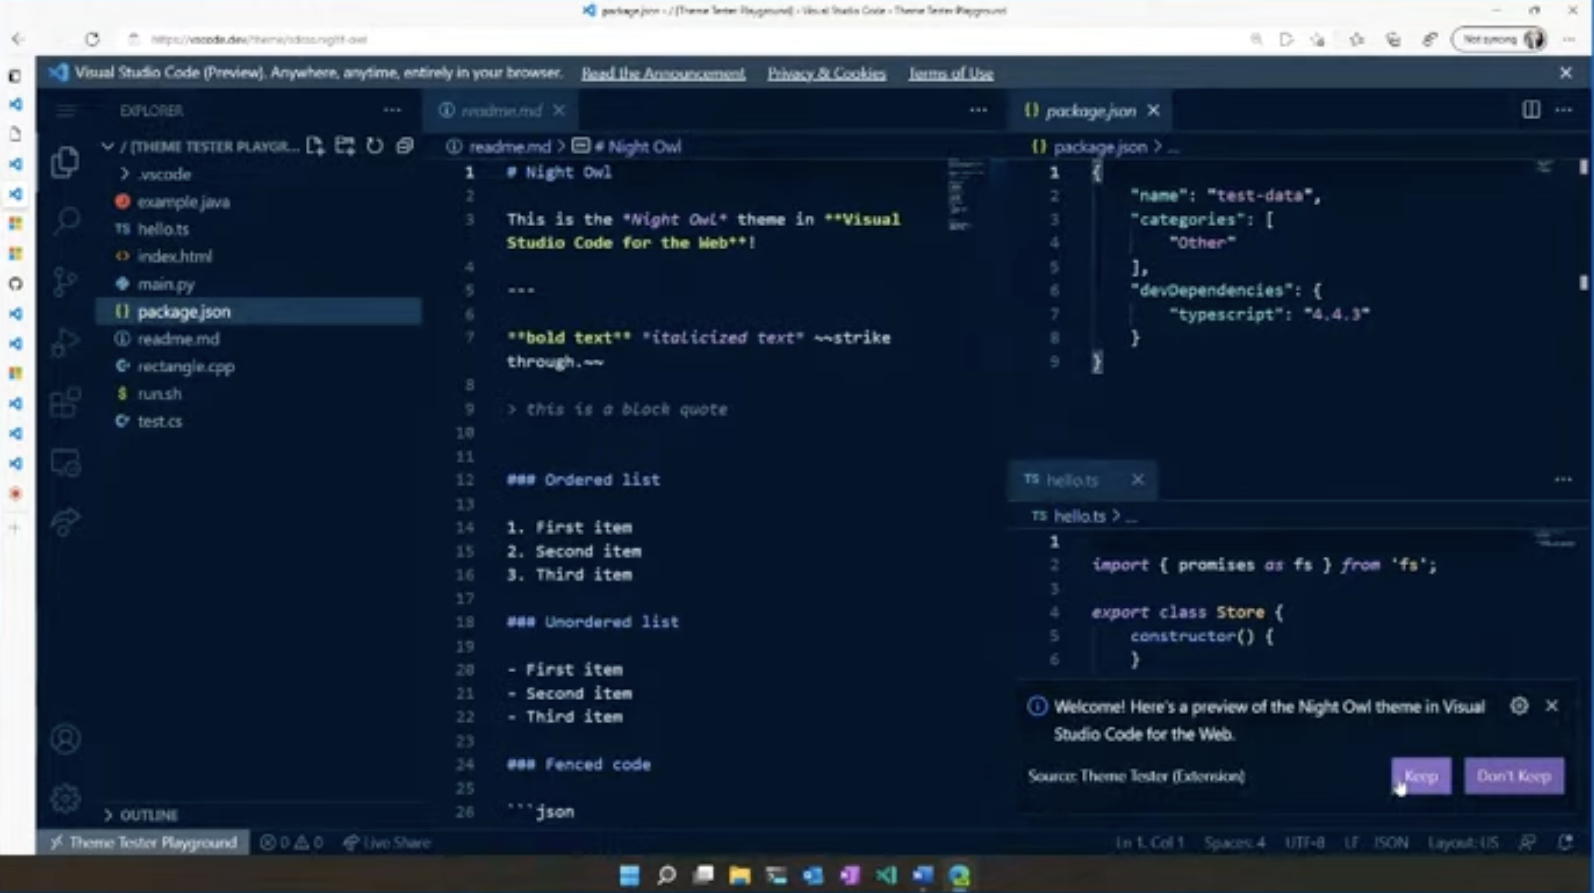
Task: Click Theme Tester Playground remote indicator
Action: click(x=143, y=843)
